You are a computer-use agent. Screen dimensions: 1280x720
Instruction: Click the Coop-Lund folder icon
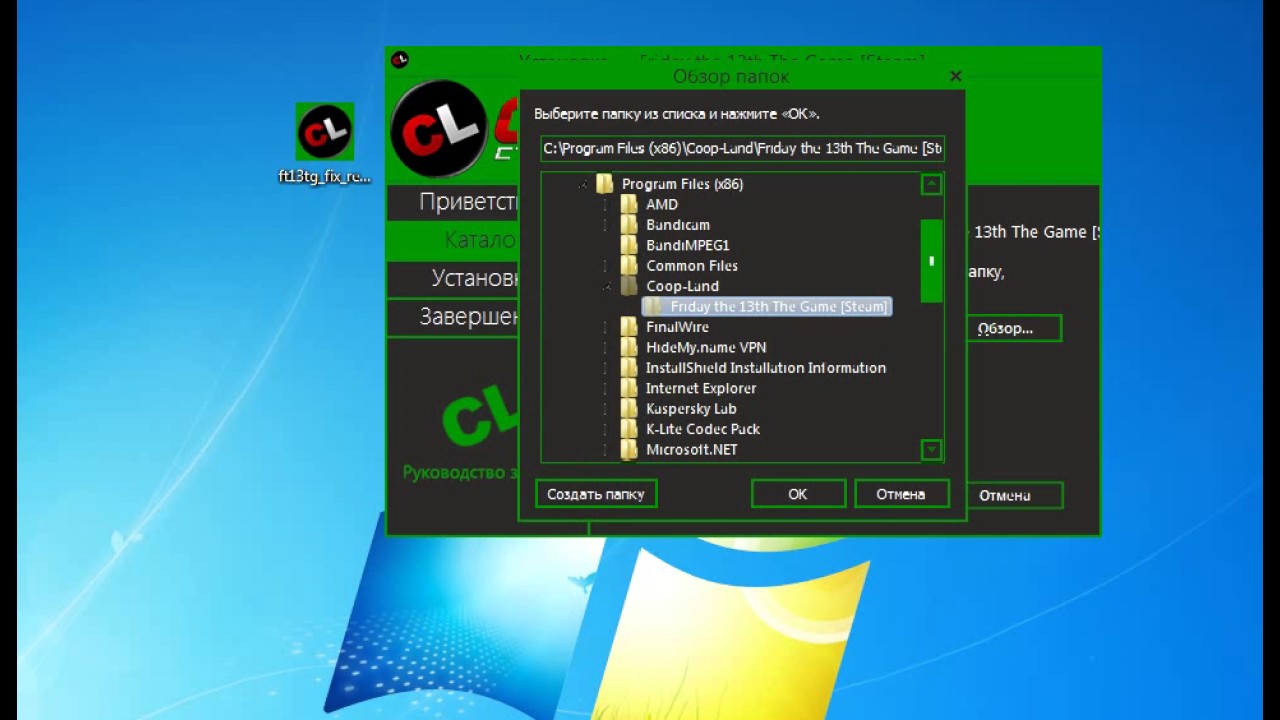pyautogui.click(x=628, y=286)
